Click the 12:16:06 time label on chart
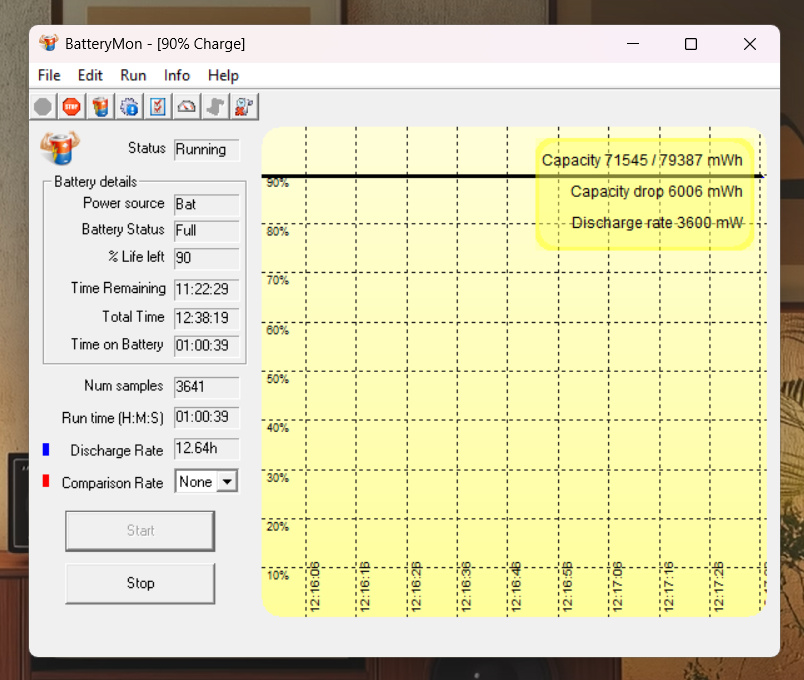This screenshot has width=804, height=680. tap(315, 587)
